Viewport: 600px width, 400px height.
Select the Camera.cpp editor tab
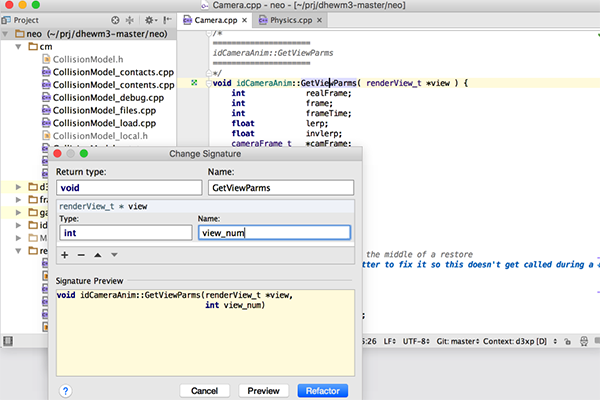click(218, 19)
